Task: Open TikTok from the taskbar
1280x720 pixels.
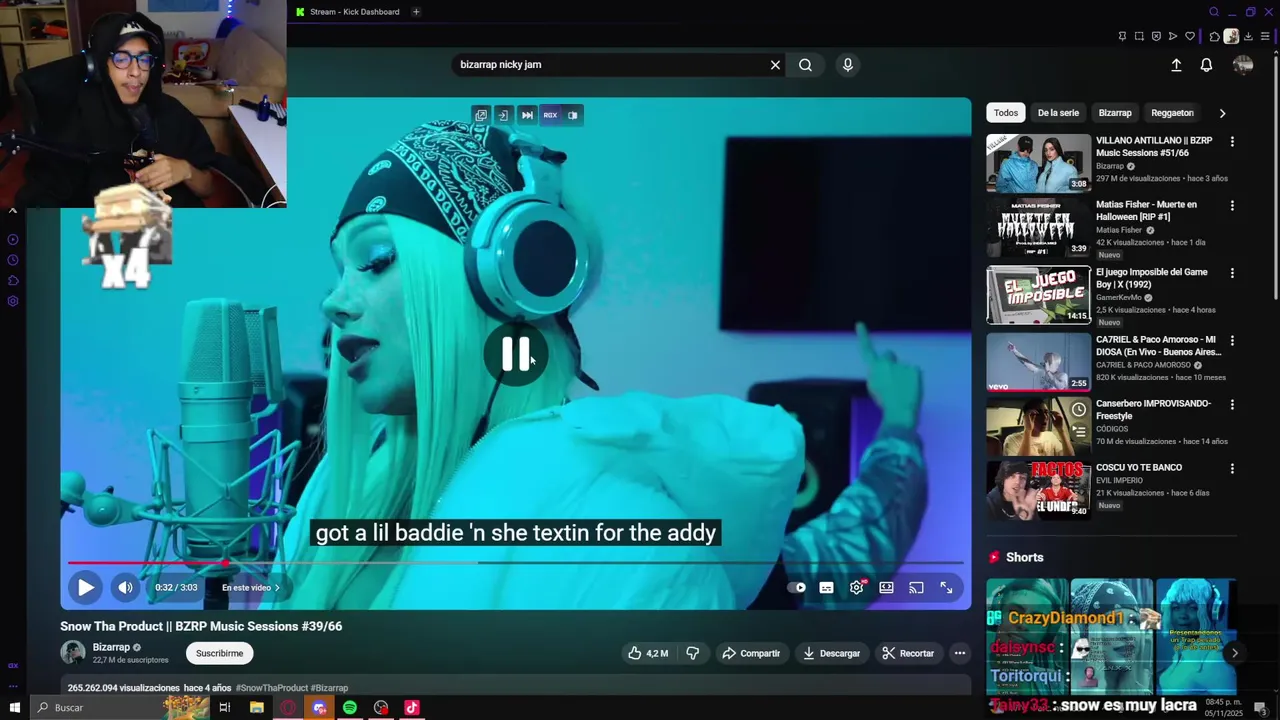Action: [412, 708]
